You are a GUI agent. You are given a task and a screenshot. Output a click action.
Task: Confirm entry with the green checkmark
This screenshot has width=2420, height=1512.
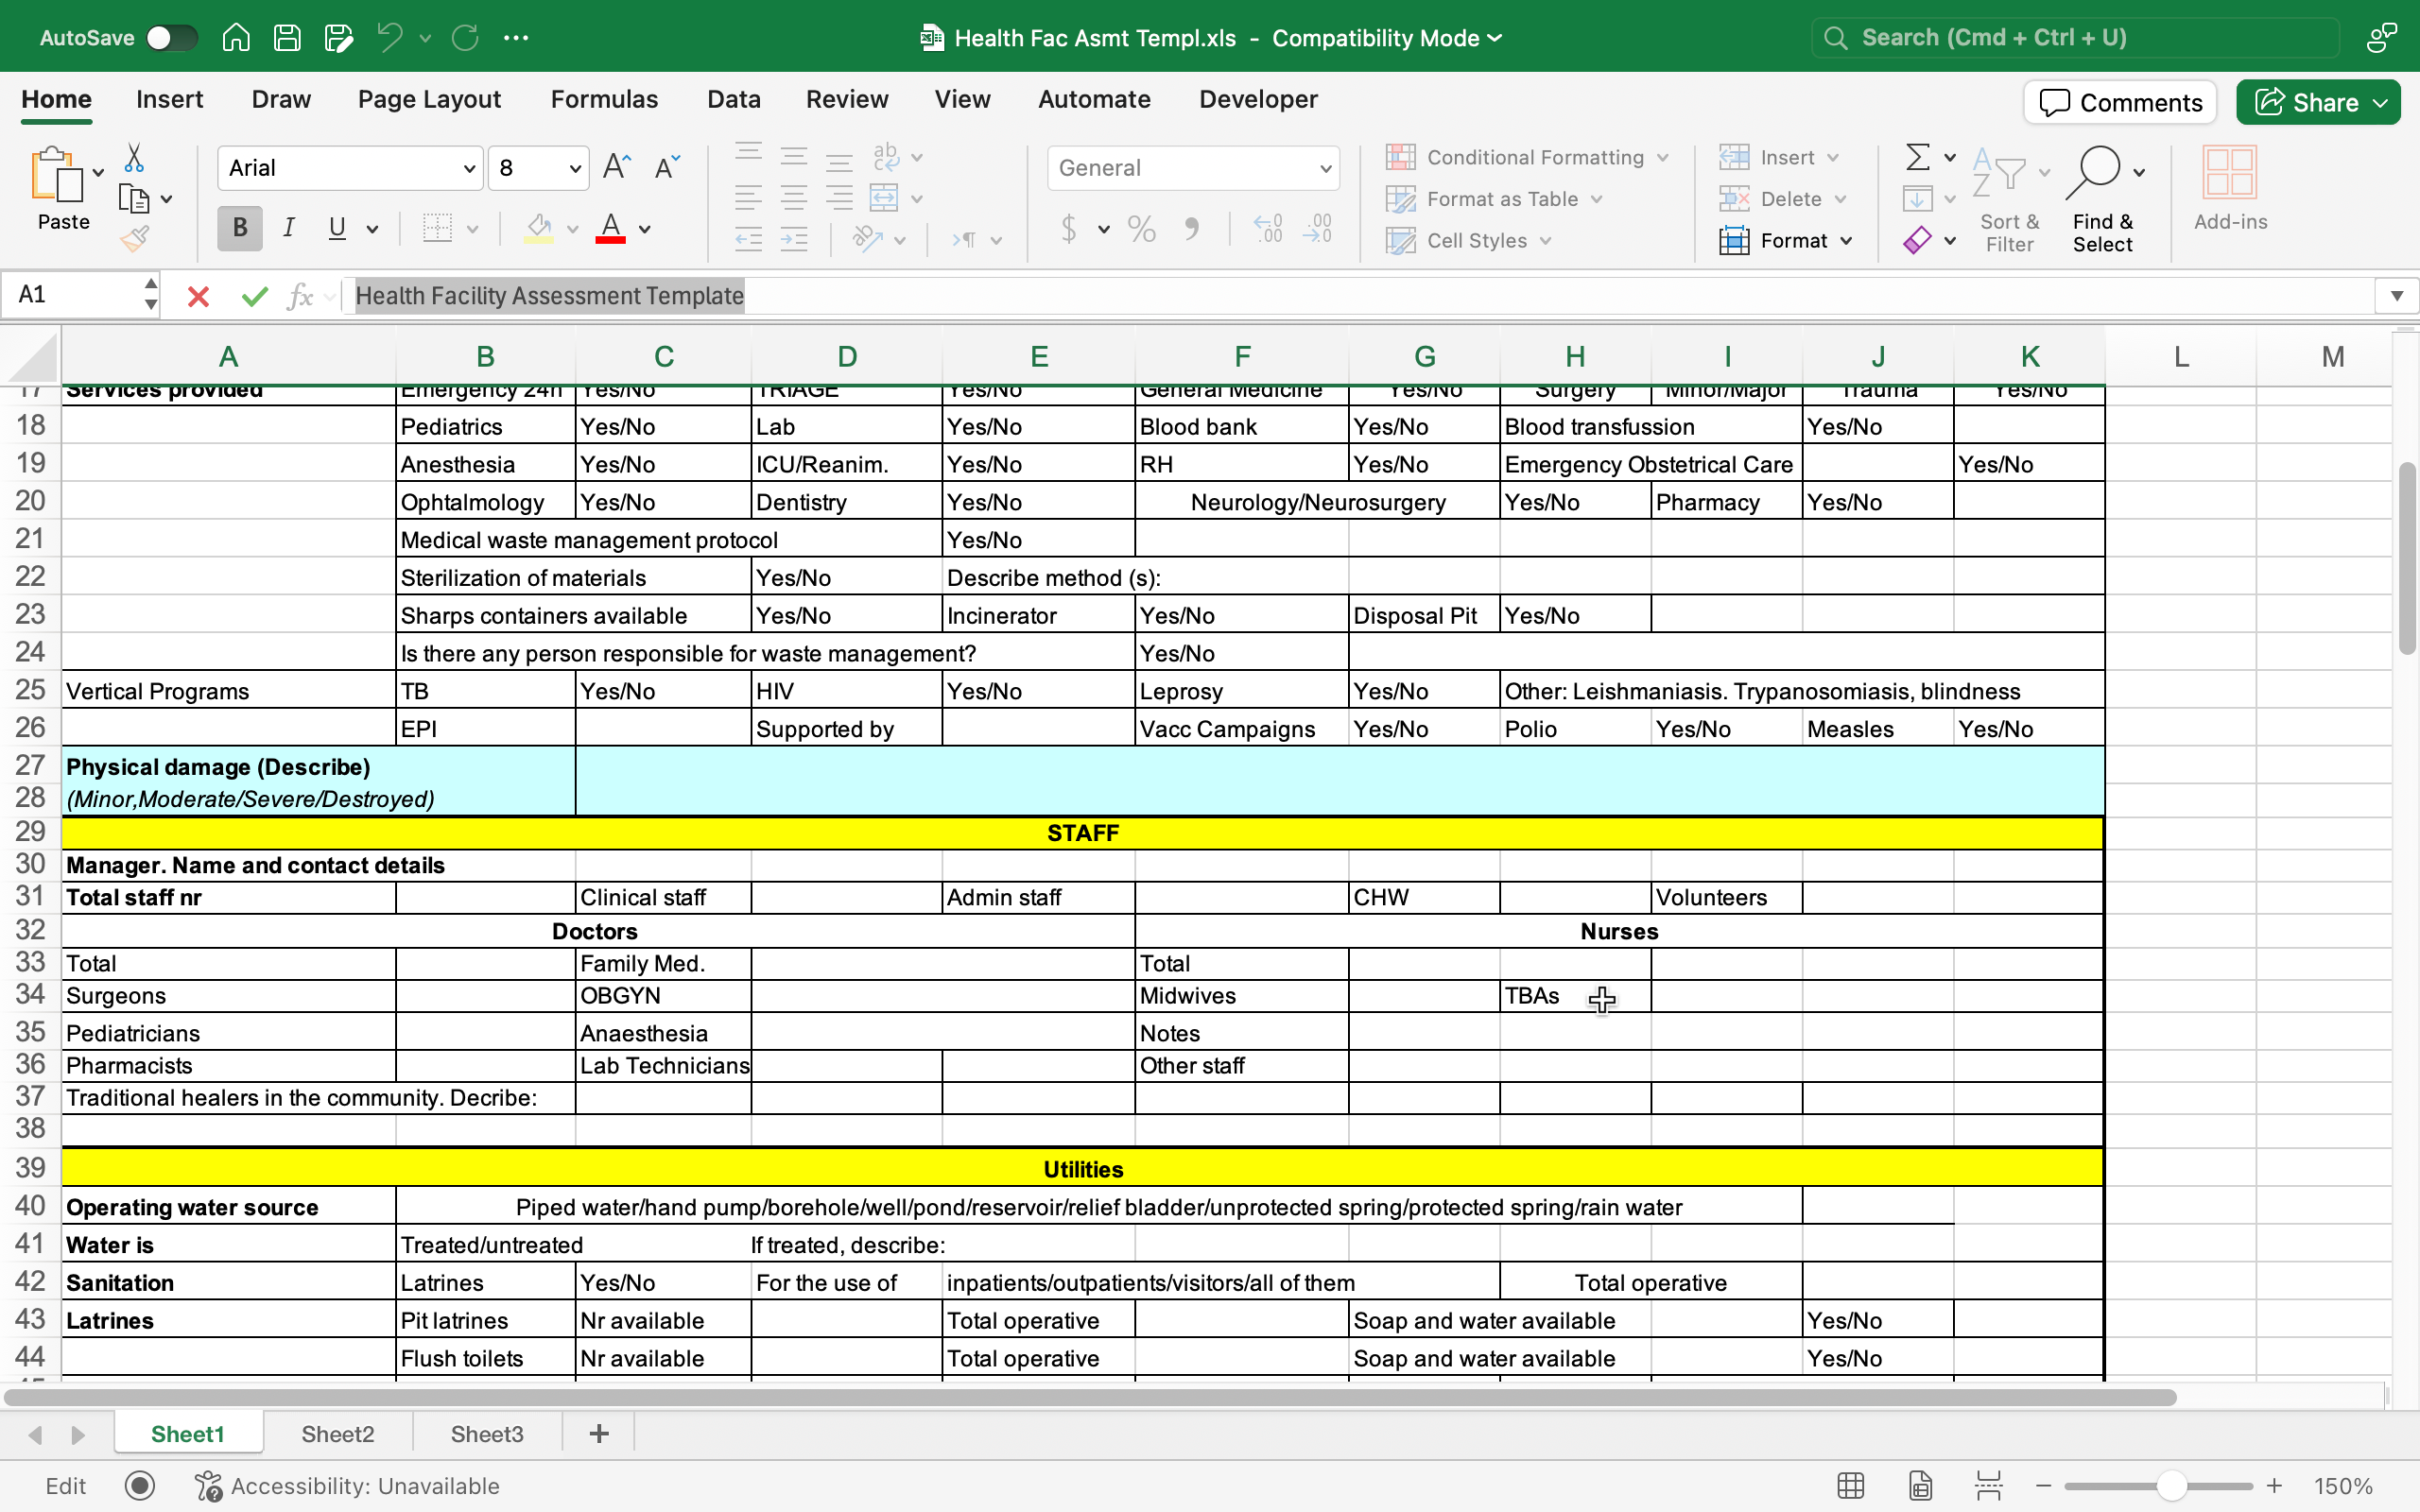click(255, 296)
